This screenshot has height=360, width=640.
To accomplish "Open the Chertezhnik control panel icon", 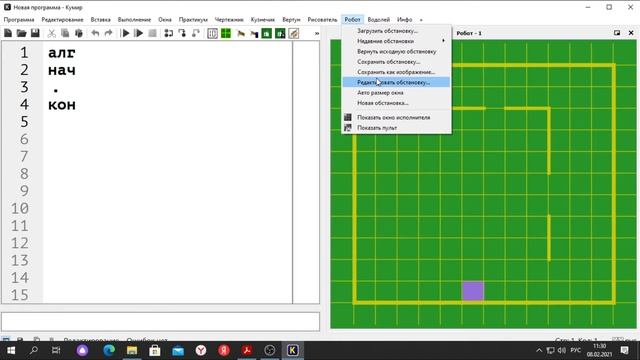I will click(x=254, y=33).
